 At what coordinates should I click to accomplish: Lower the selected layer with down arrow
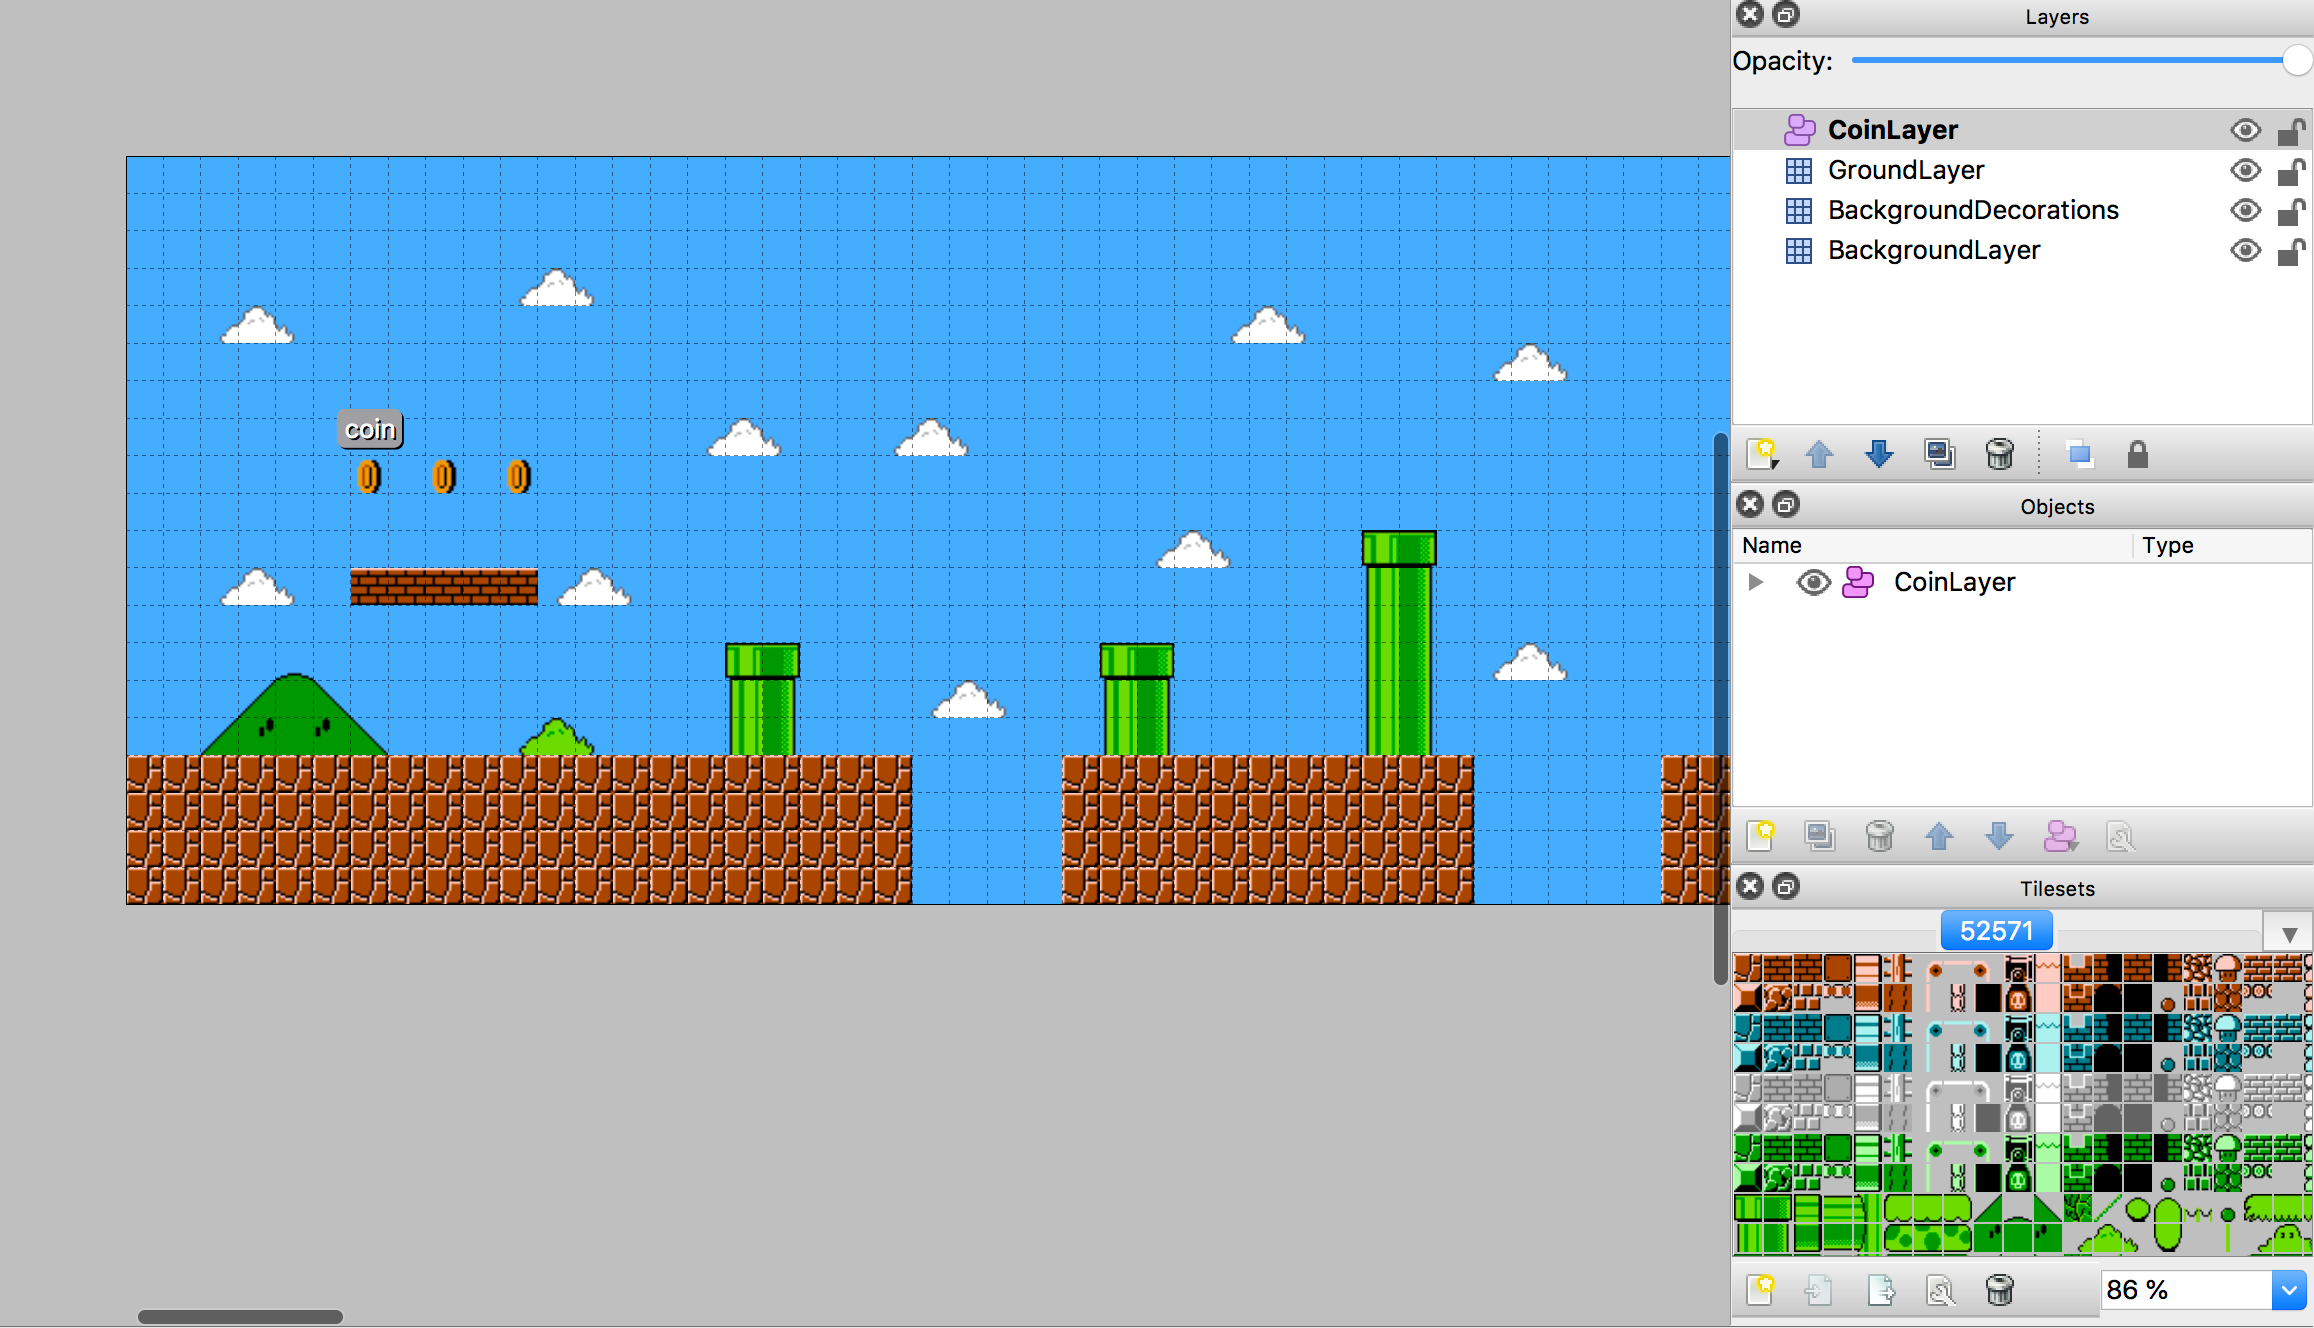(1879, 454)
